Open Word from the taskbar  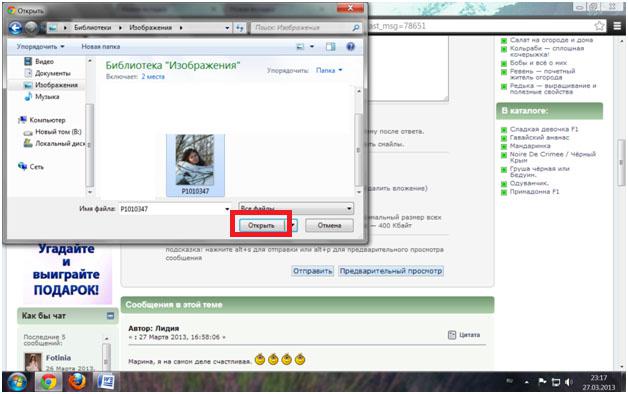(106, 382)
